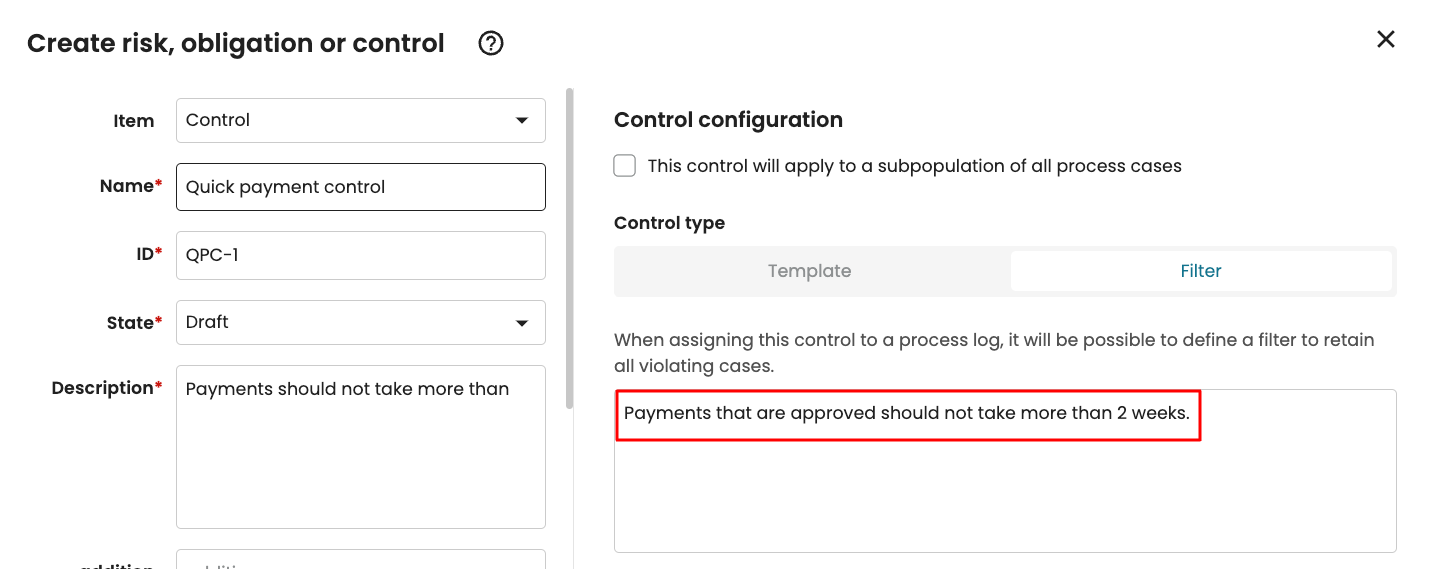Expand the State dropdown showing Draft
1436x569 pixels.
point(360,322)
